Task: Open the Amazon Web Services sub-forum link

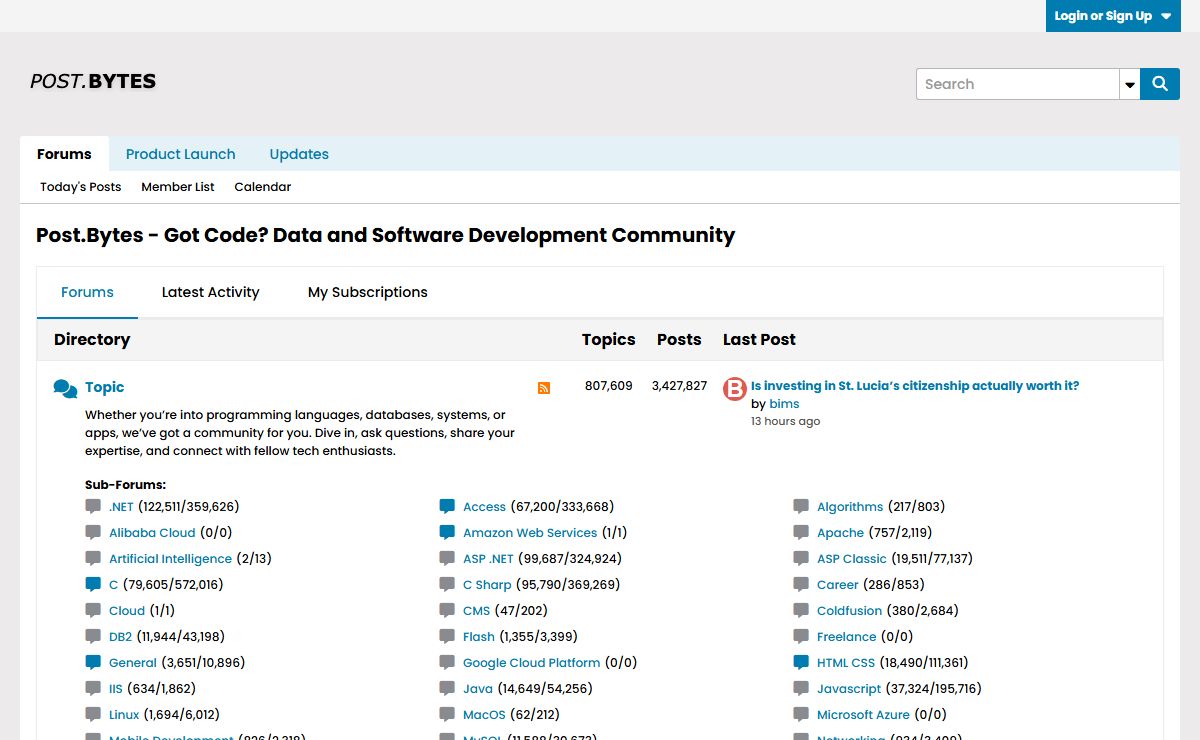Action: click(530, 533)
